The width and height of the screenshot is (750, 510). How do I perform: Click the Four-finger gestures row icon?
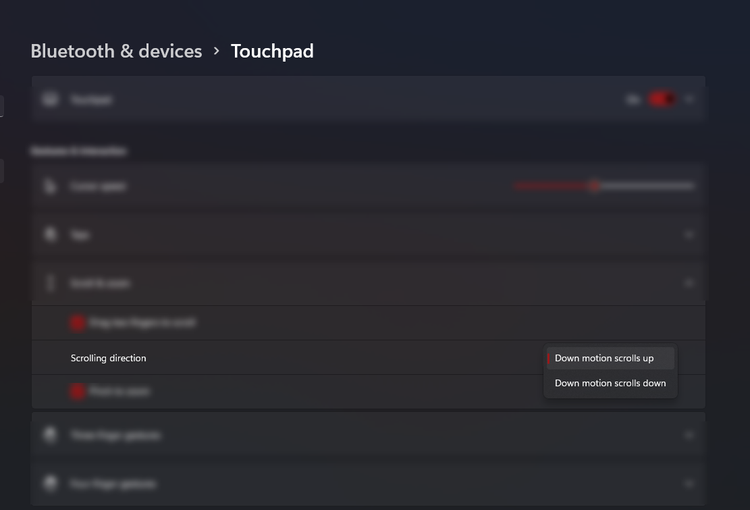point(50,483)
